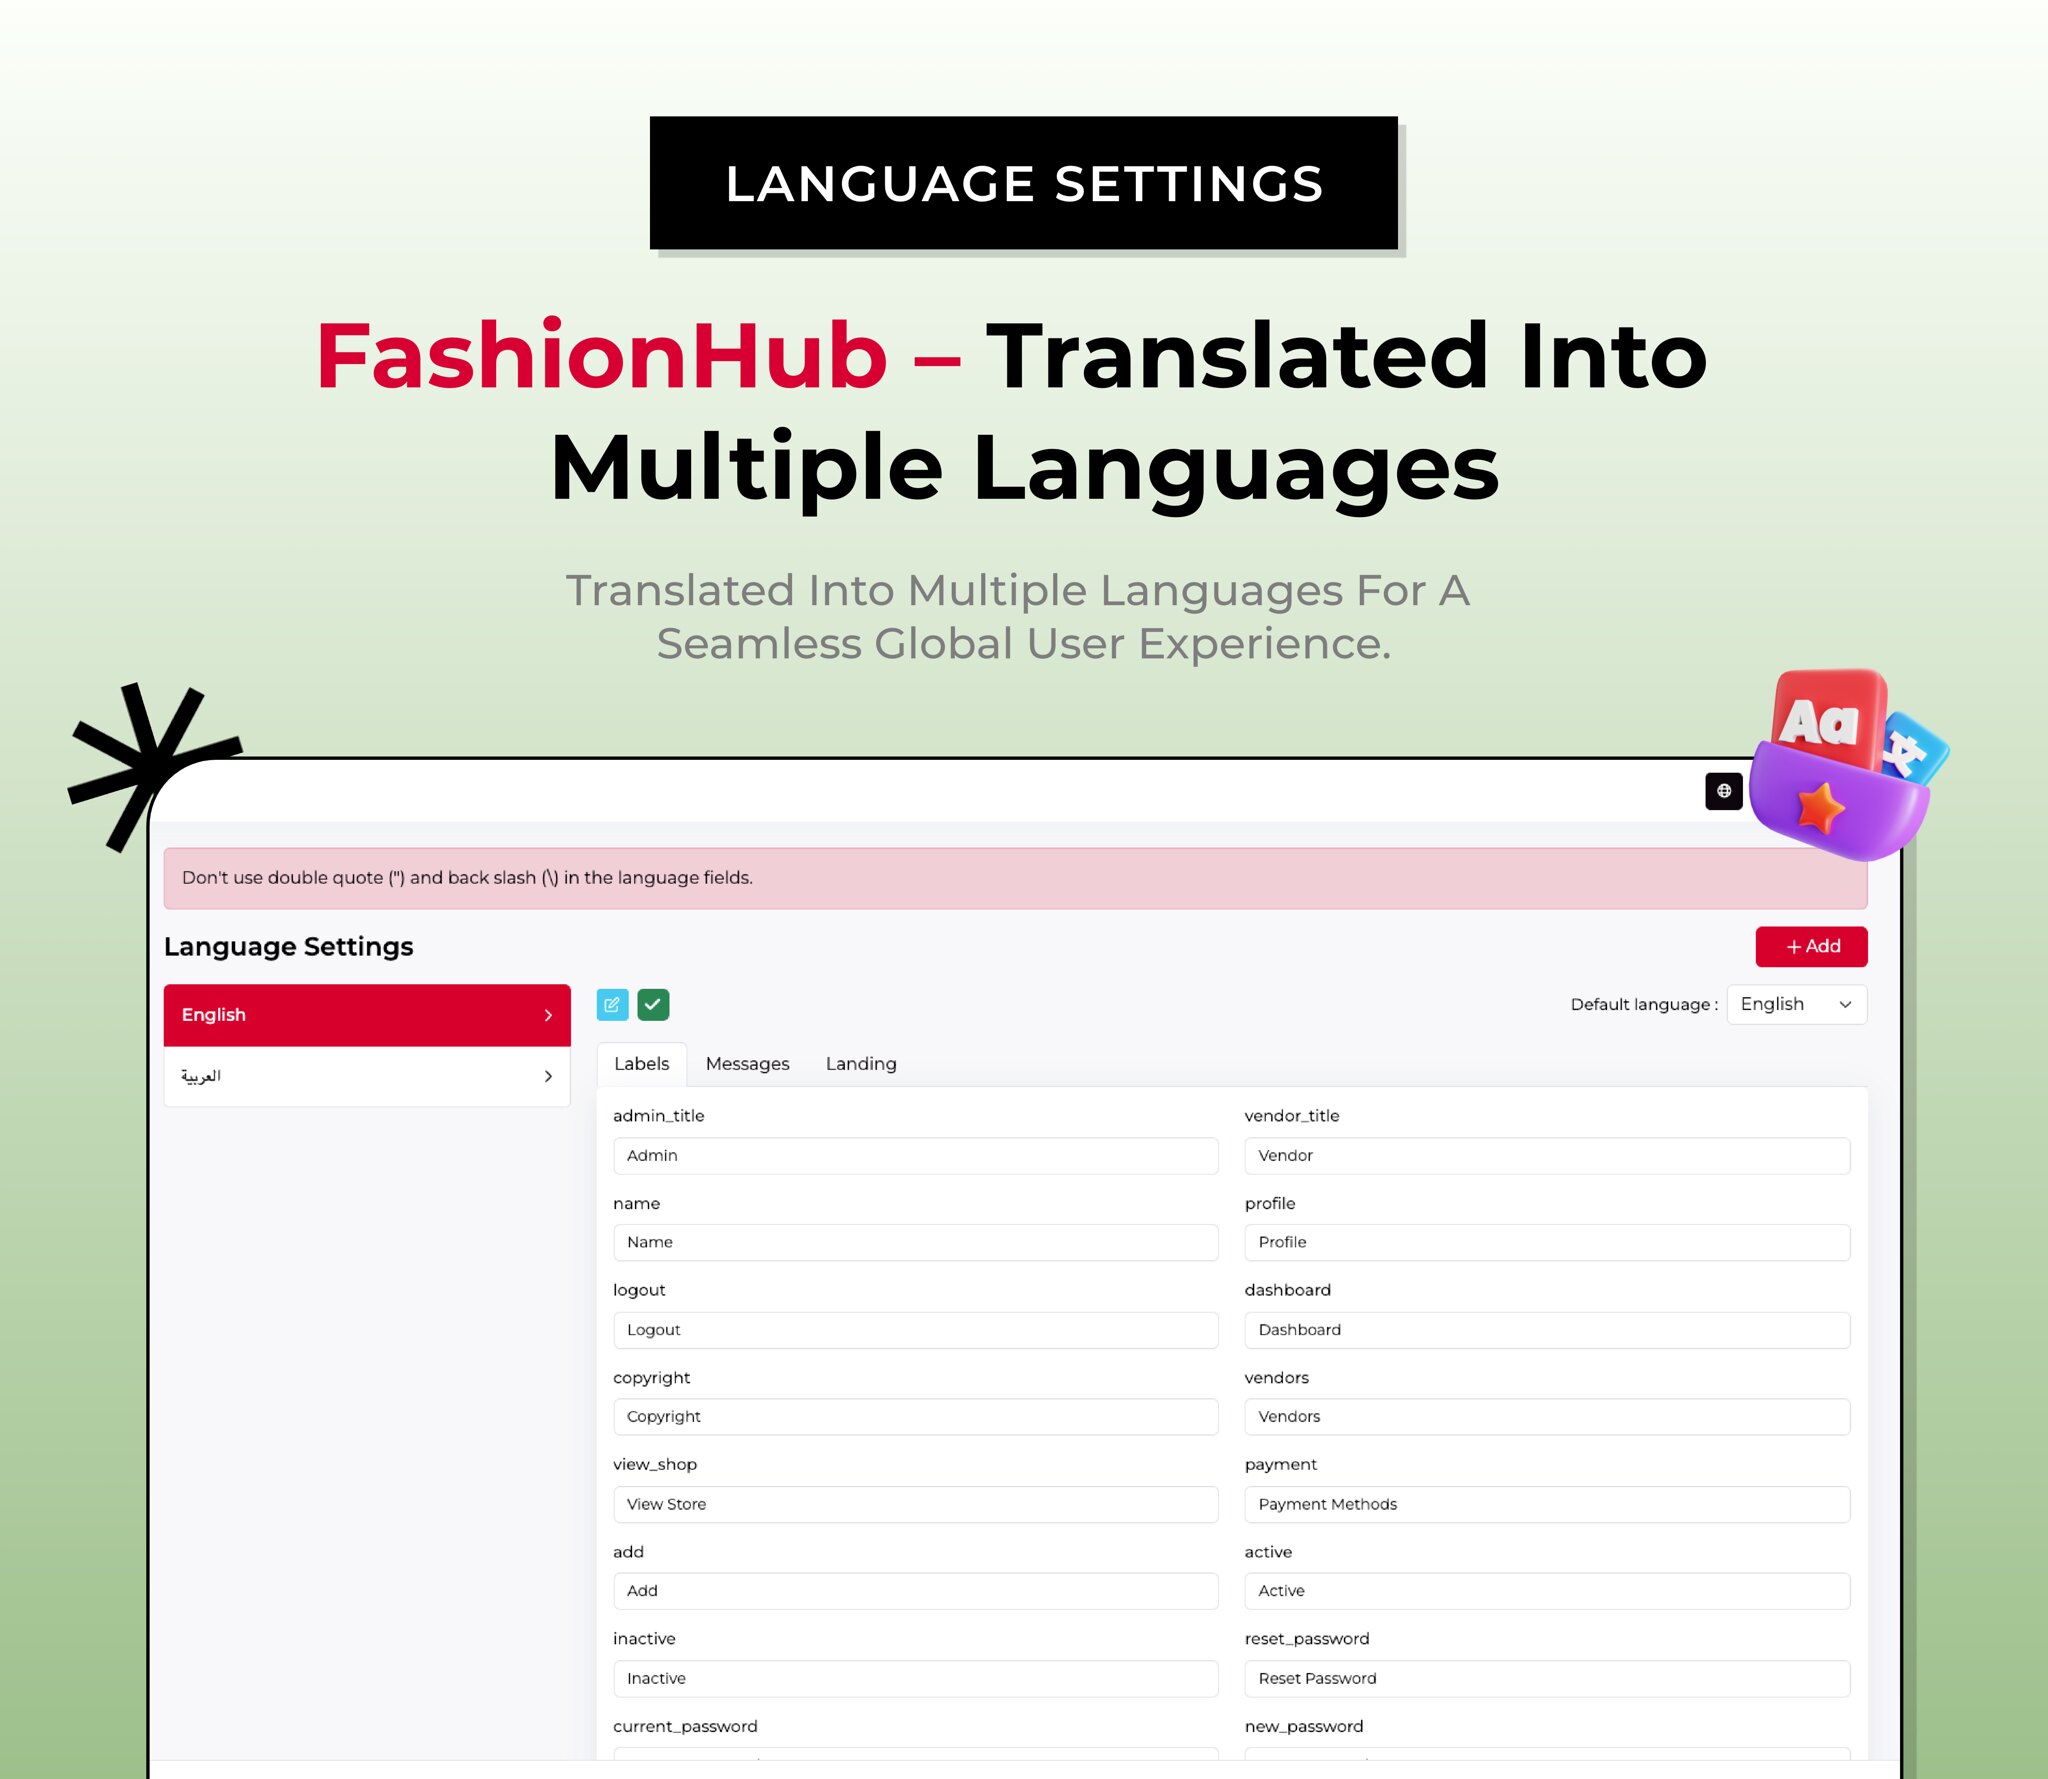Click the add input field

(915, 1591)
